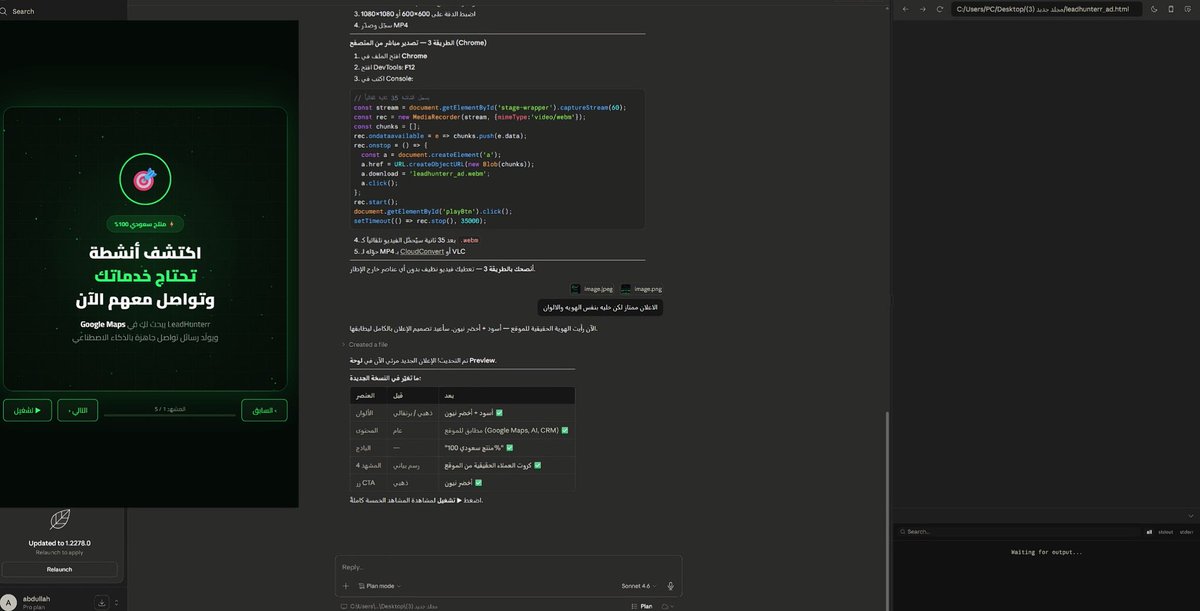This screenshot has width=1200, height=611.
Task: Click the reload icon in the preview browser toolbar
Action: 939,9
